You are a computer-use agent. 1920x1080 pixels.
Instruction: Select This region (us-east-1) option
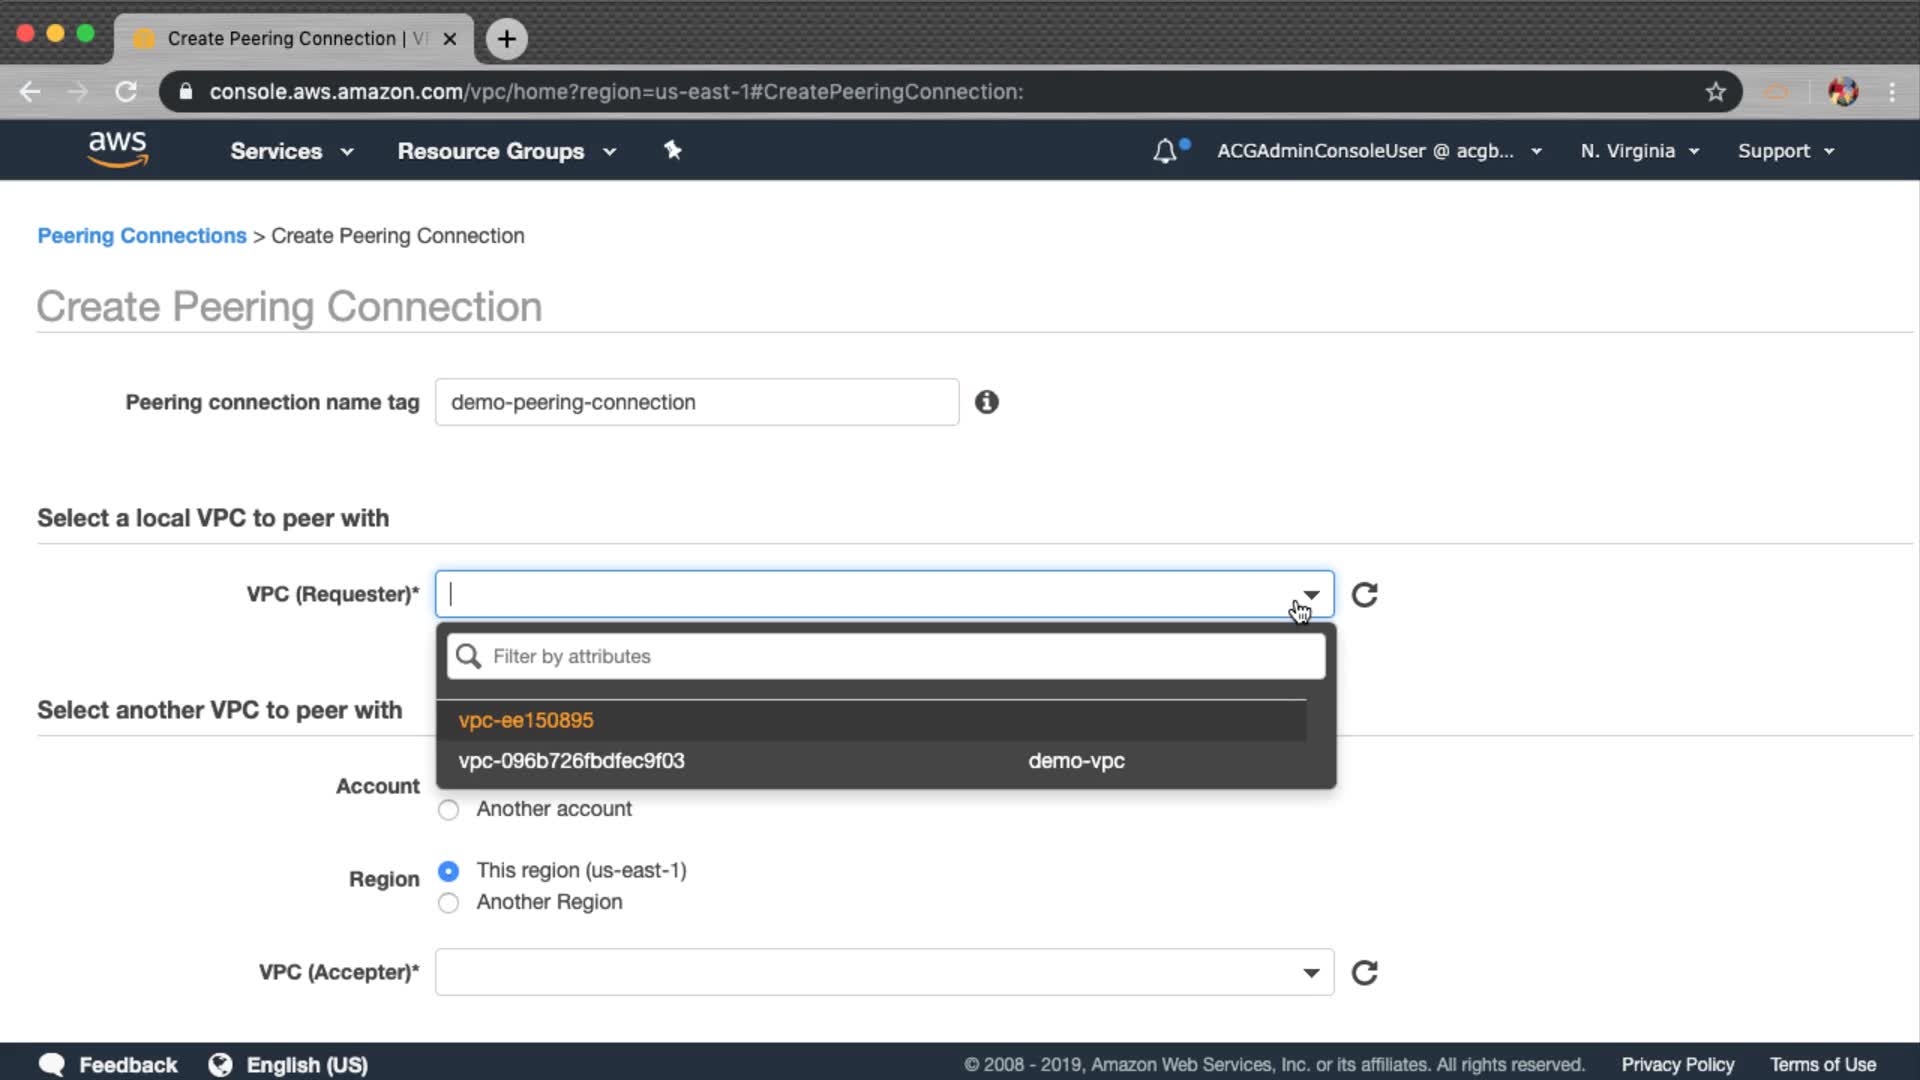point(448,871)
